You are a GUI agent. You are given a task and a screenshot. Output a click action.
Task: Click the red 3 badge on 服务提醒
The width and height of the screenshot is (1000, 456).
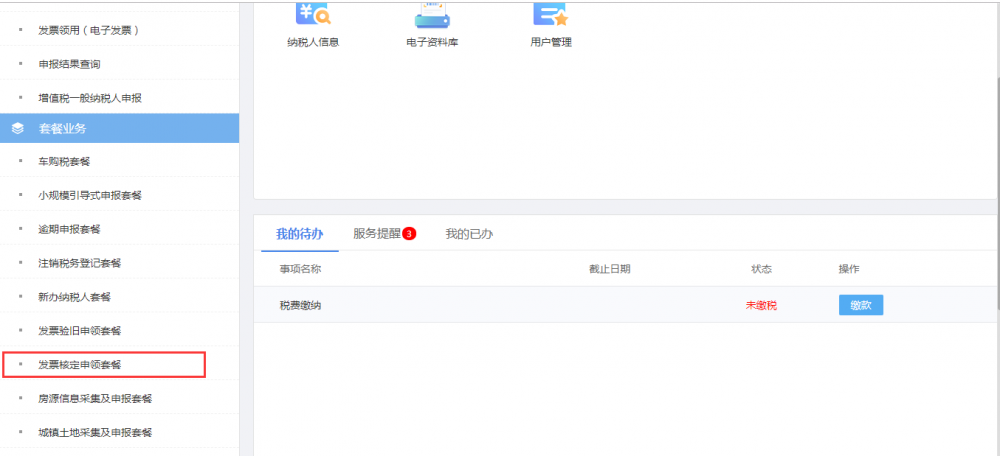coord(409,234)
